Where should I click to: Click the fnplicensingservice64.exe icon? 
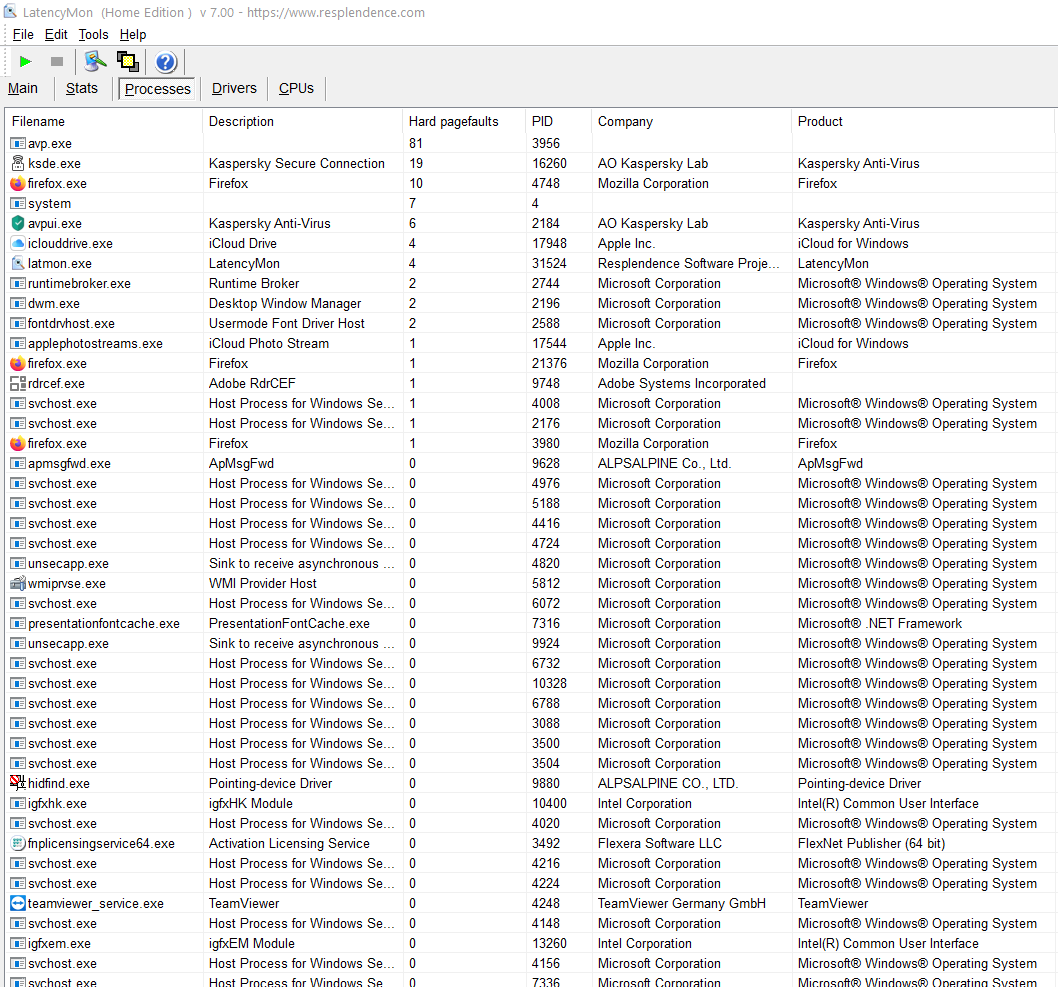18,843
